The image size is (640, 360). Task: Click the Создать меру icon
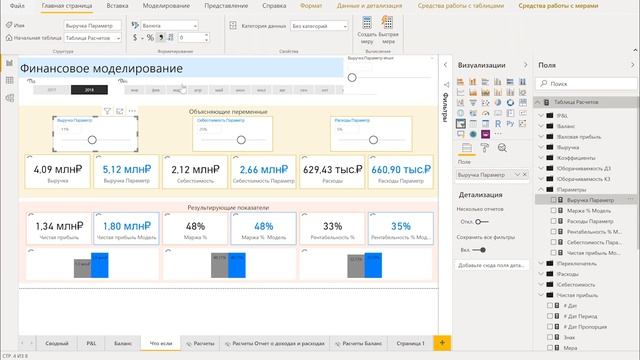[x=367, y=30]
